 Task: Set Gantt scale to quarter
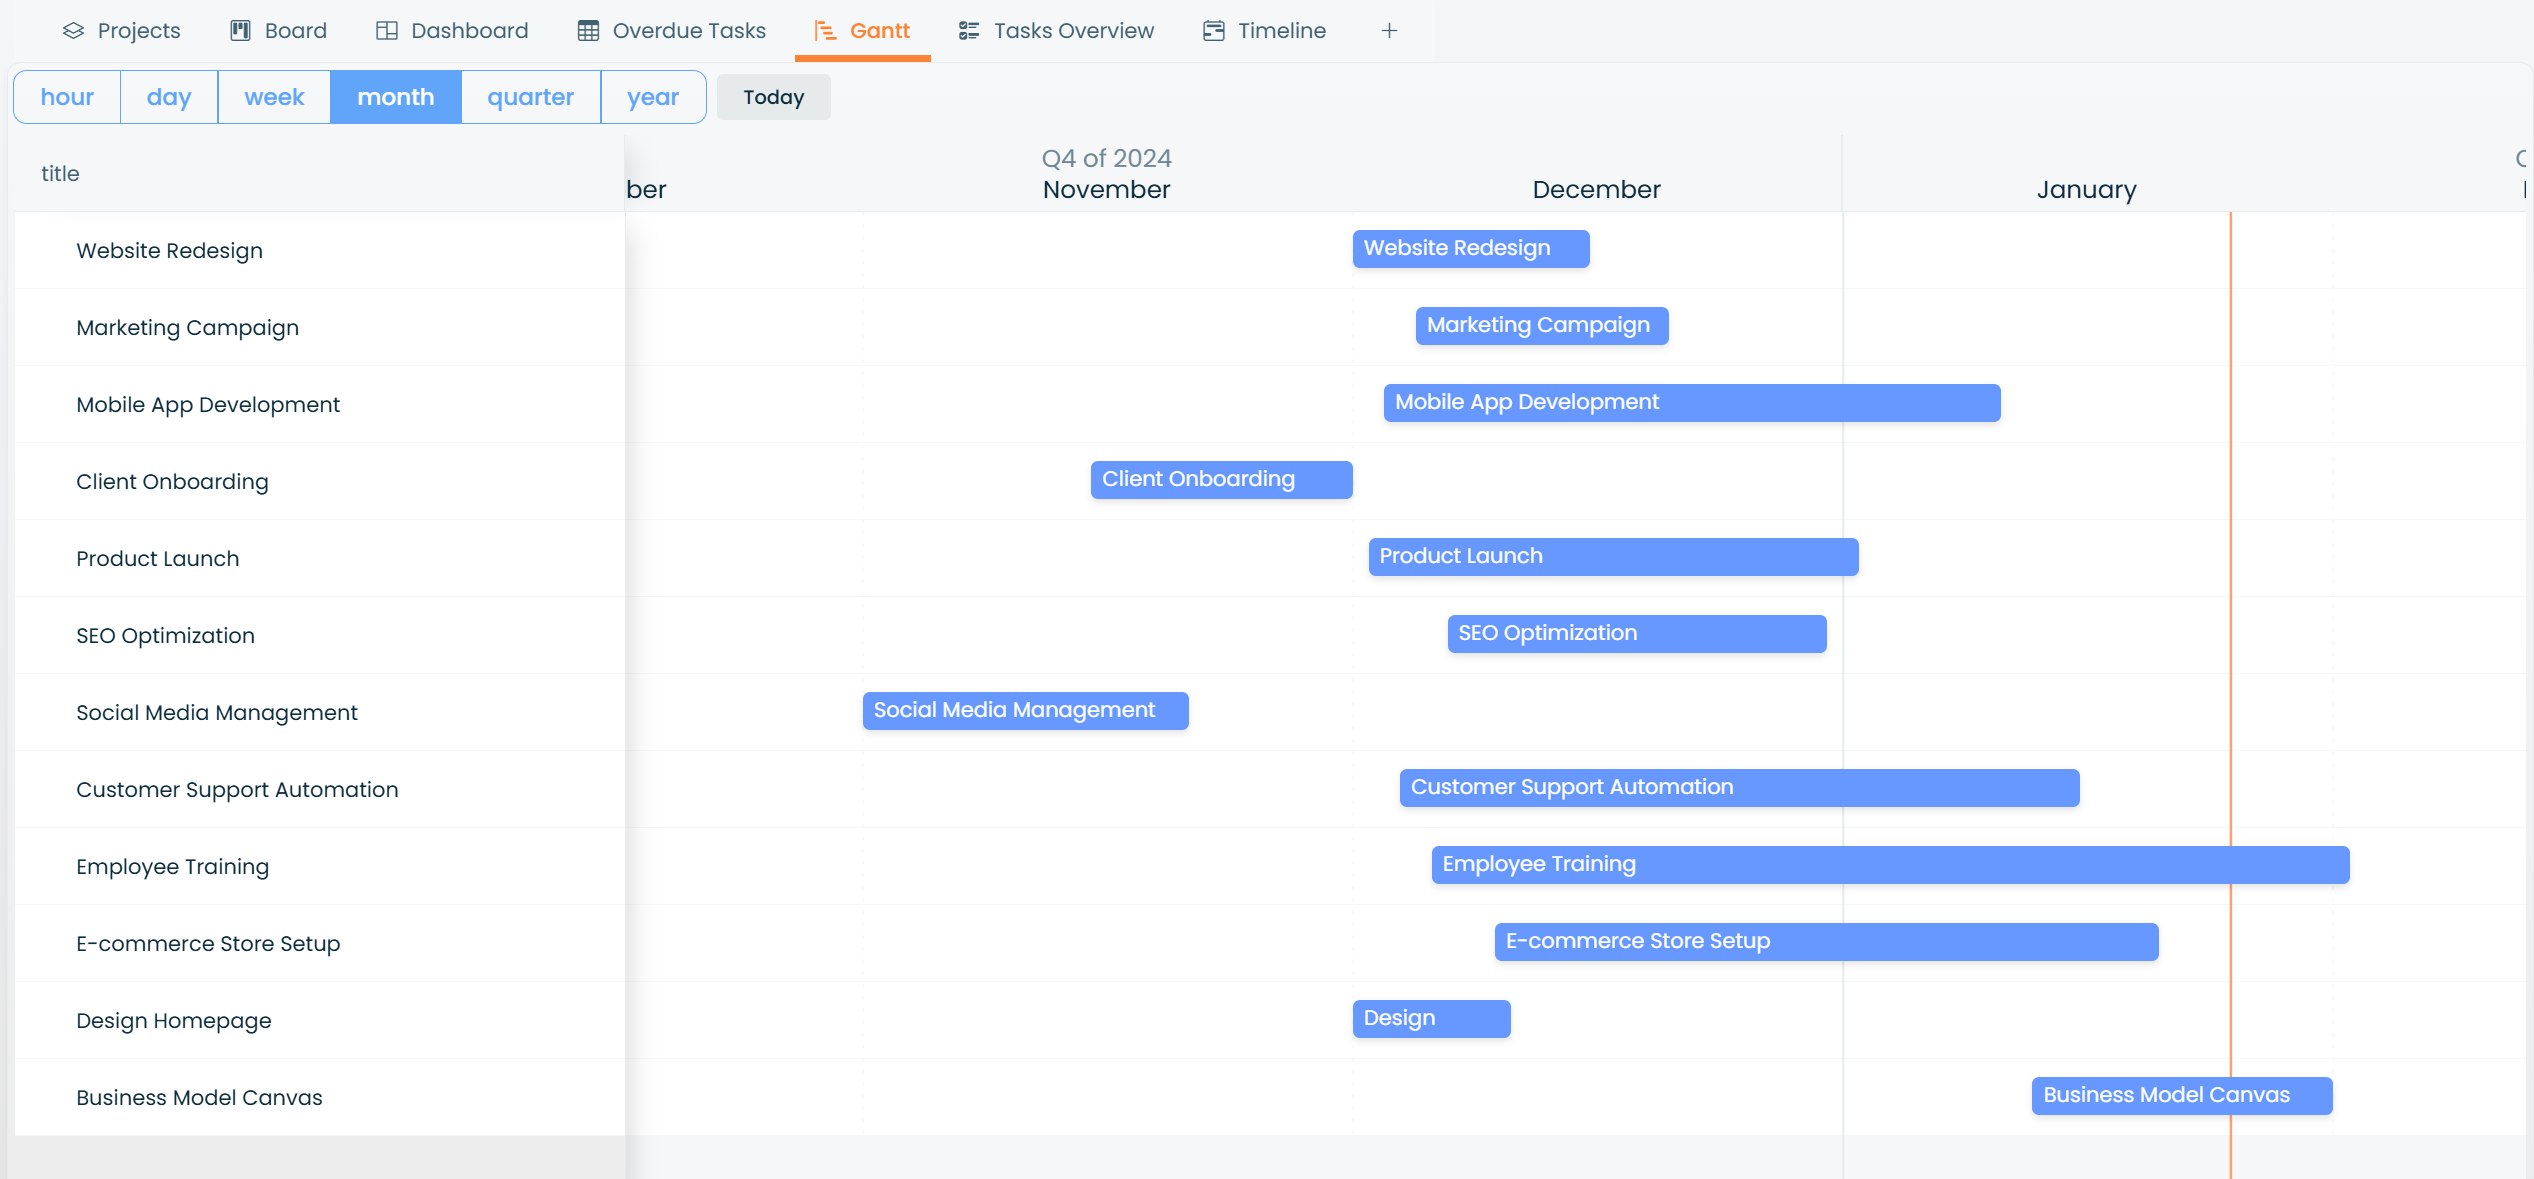(x=531, y=97)
